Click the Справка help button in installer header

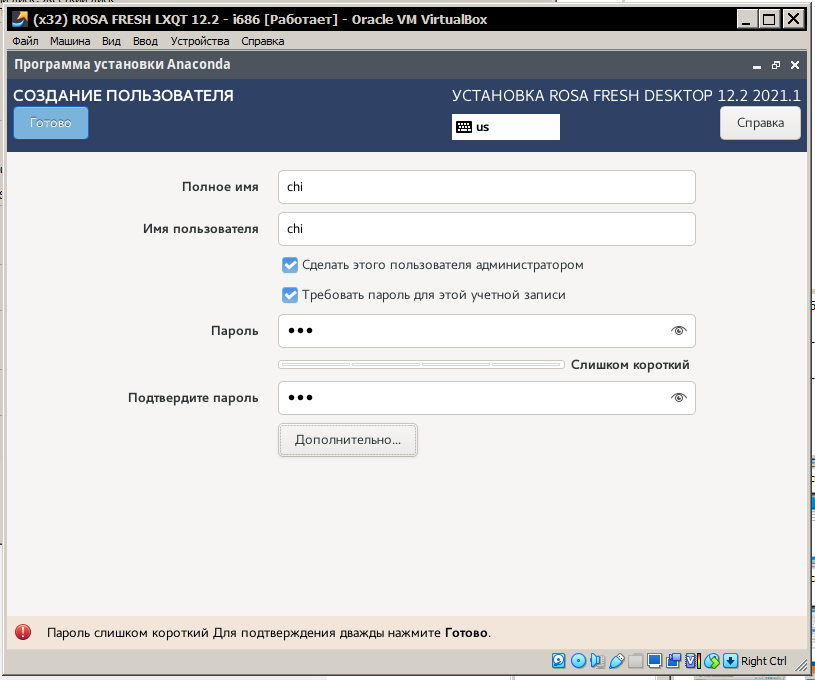[x=760, y=123]
